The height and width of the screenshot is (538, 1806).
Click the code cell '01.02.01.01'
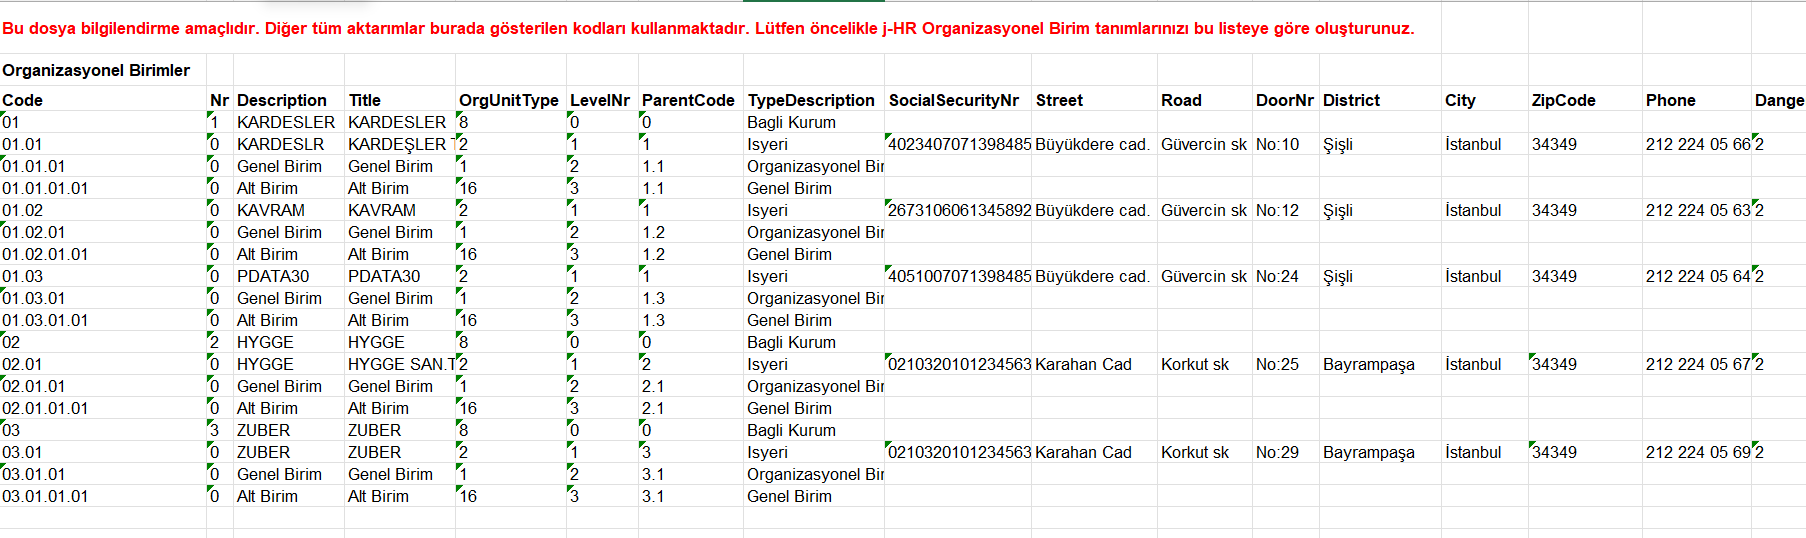pos(45,254)
